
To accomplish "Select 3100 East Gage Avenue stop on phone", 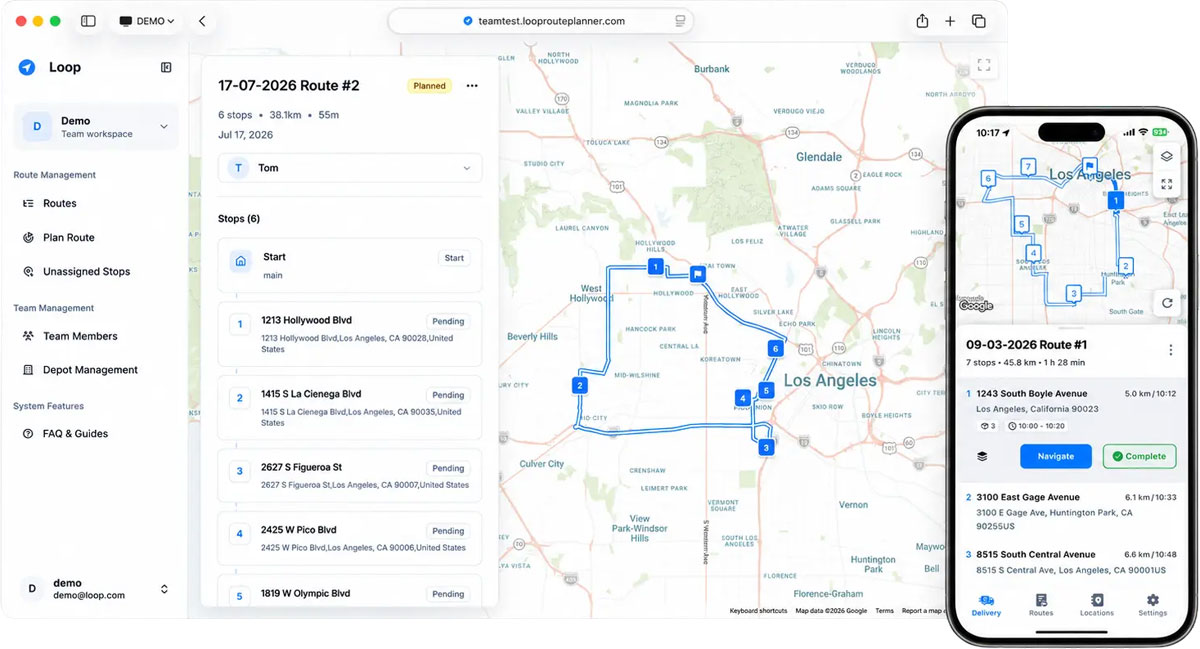I will 1070,511.
